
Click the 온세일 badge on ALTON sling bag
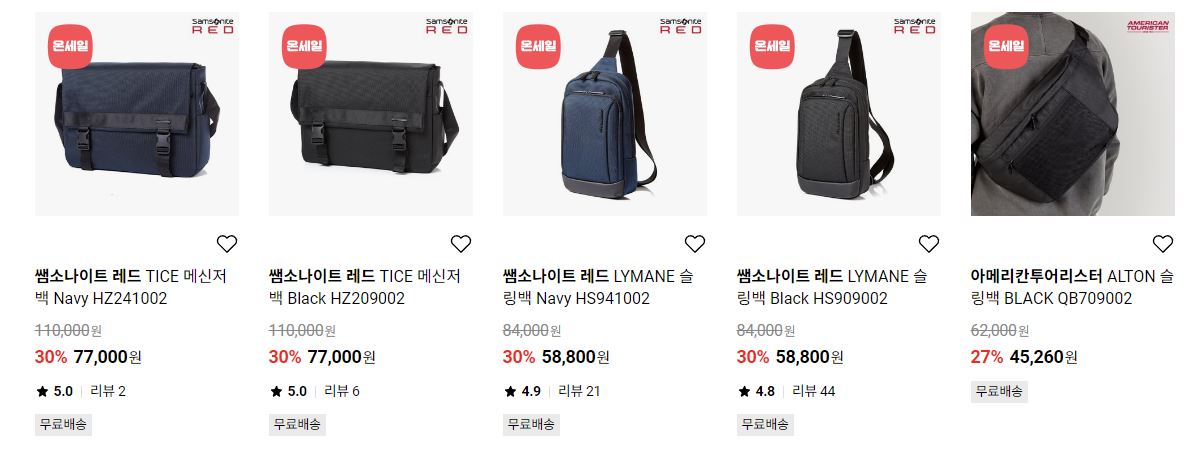point(1006,47)
